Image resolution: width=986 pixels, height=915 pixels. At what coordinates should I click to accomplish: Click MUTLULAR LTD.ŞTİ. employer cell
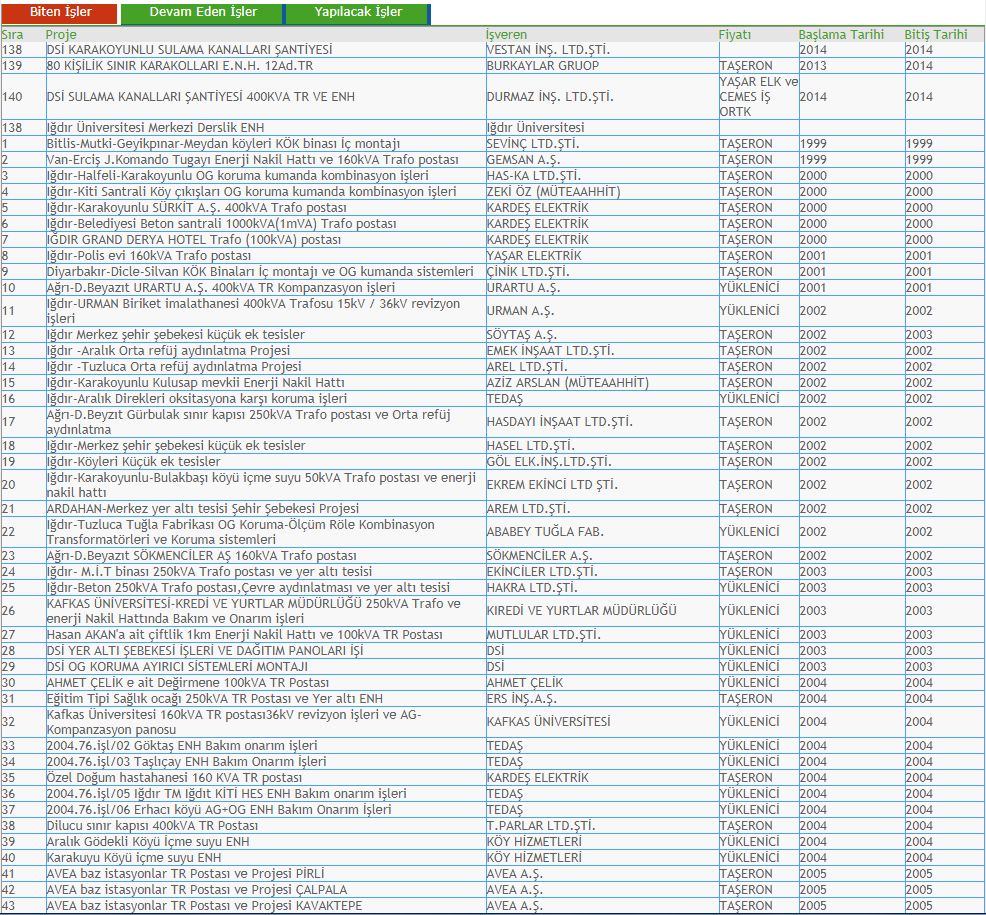pyautogui.click(x=602, y=635)
